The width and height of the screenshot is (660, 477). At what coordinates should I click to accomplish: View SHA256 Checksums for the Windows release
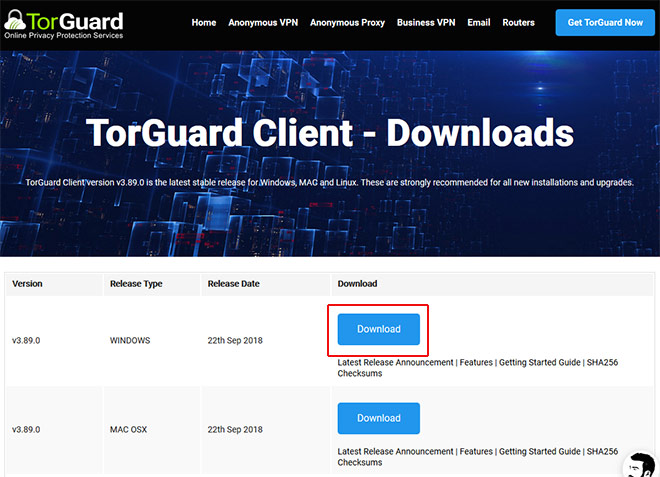(x=600, y=362)
